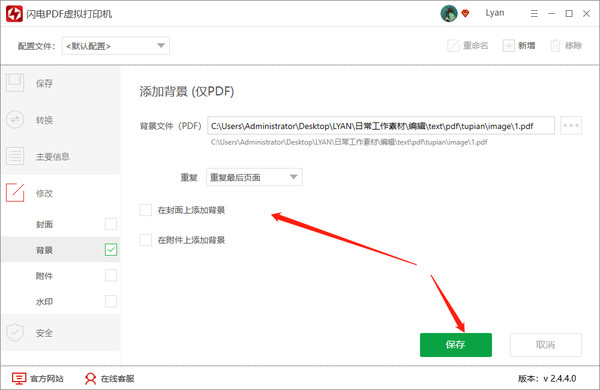Screen dimensions: 600x390
Task: Enable the 附件 checkbox in sidebar
Action: [x=111, y=275]
